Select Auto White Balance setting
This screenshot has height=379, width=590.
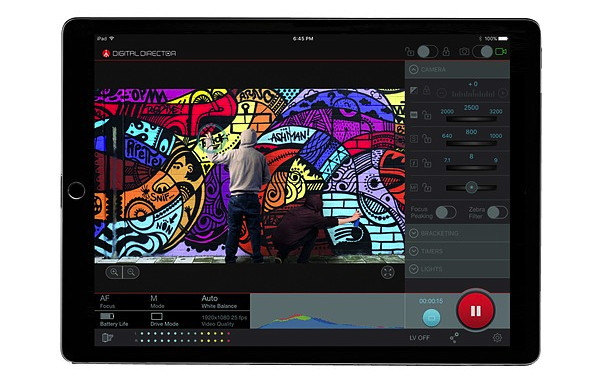[219, 302]
